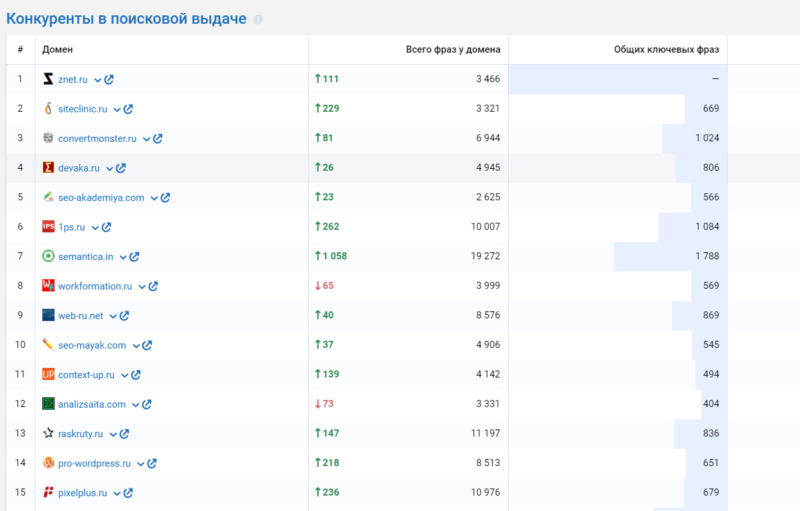Open the seo-mayak.com domain link
The image size is (800, 511).
(x=92, y=346)
